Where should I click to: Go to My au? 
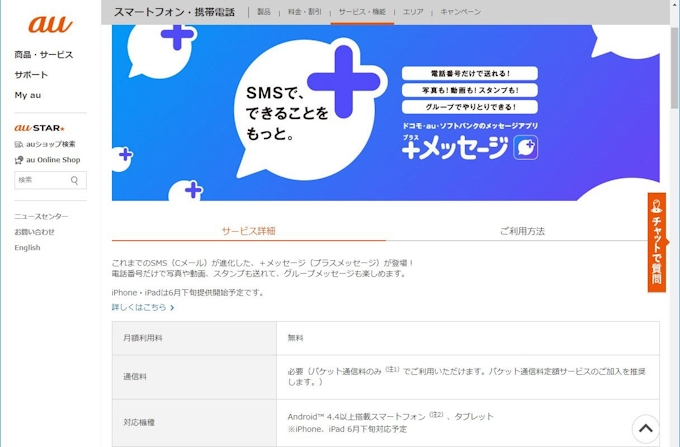[x=28, y=95]
